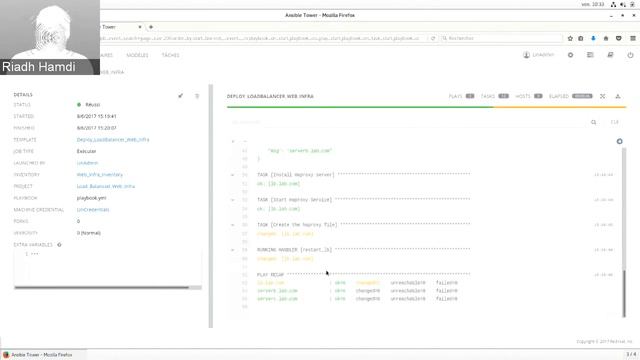
Task: Open the TÂCHES navigation tab
Action: [171, 55]
